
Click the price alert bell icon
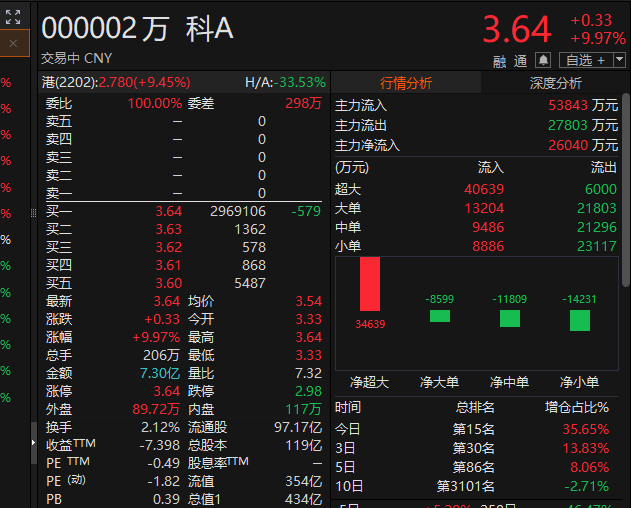[543, 60]
